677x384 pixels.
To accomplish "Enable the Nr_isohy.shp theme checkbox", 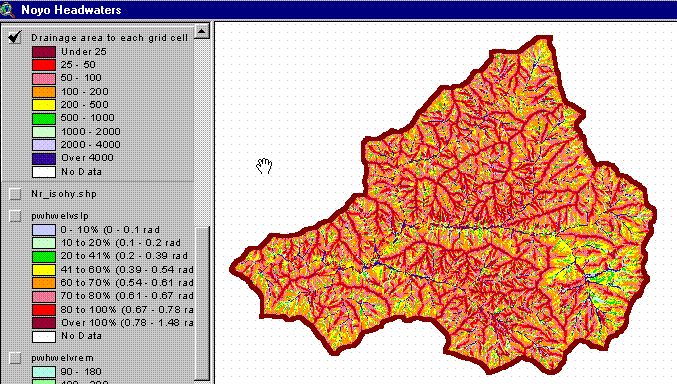I will [x=15, y=194].
